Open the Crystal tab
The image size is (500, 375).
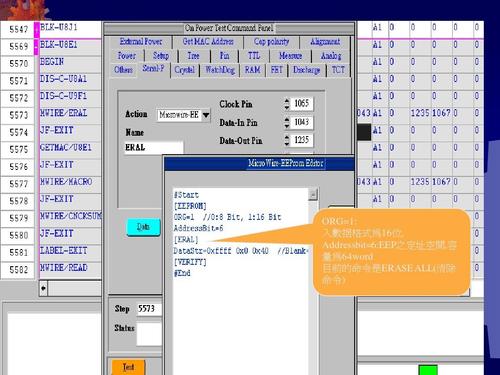[184, 70]
